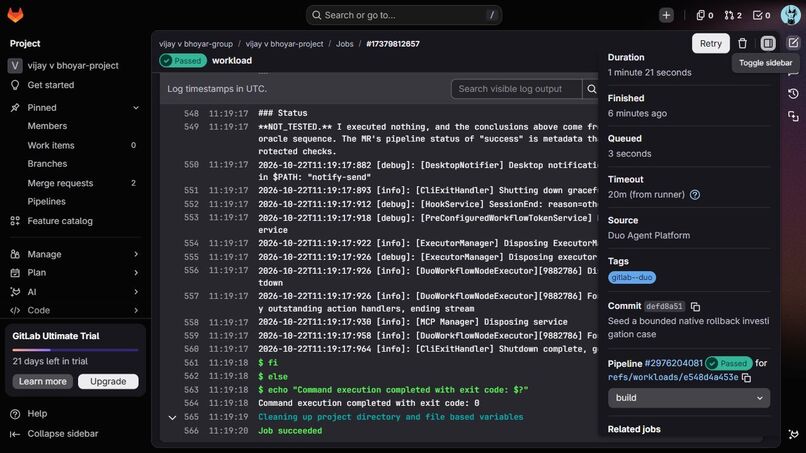Click the "Job succeeded" log line
Image resolution: width=806 pixels, height=453 pixels.
(x=290, y=431)
